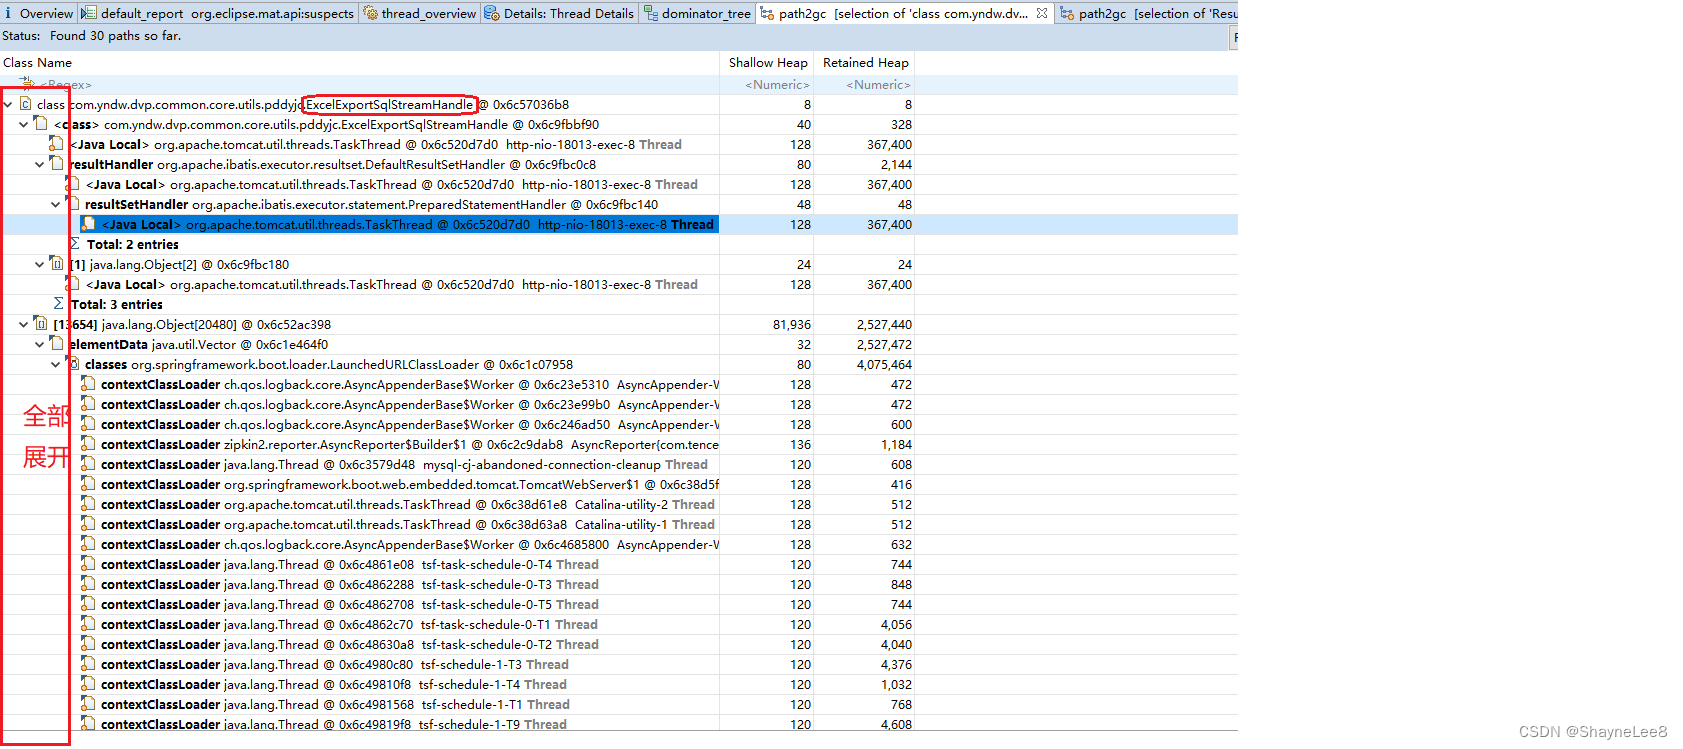Click icon of AsyncAppenderBase$Worker @ 0x6c23e5310
Screen dimensions: 1683x749
pyautogui.click(x=89, y=384)
